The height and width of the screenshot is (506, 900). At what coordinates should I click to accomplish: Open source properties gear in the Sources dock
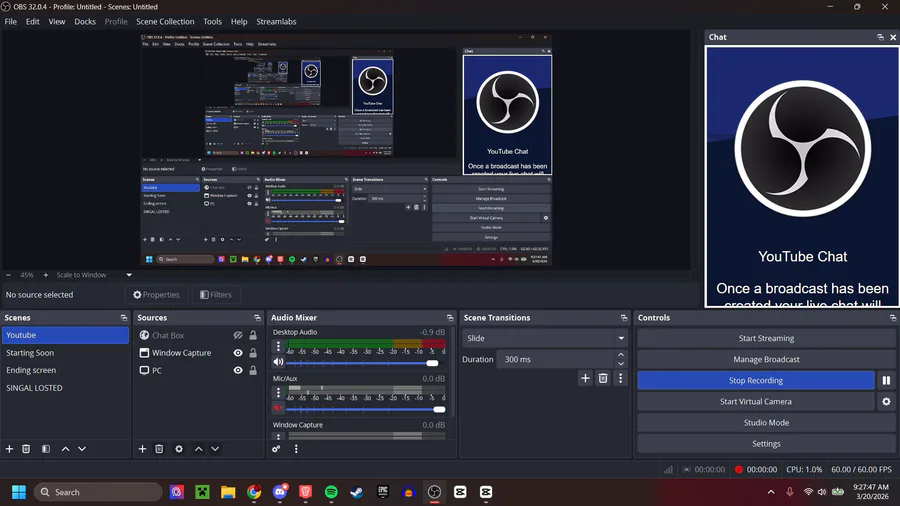pyautogui.click(x=179, y=449)
